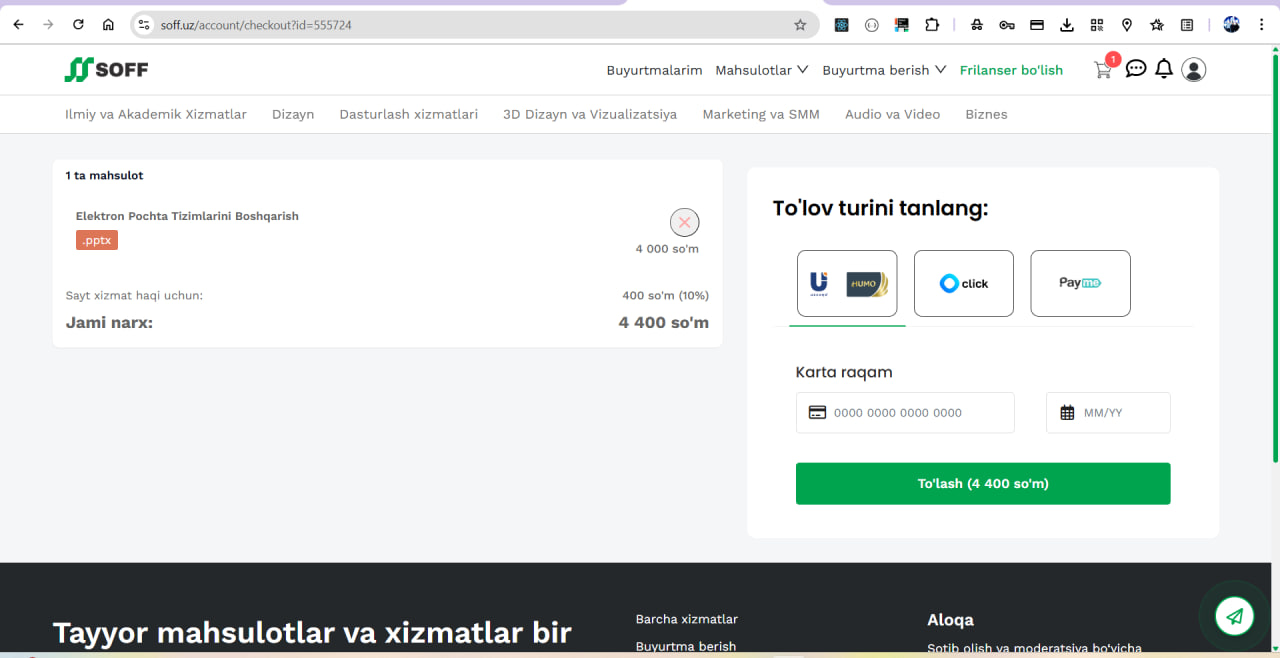
Task: Remove Elektron Pochta item with the X icon
Action: [684, 222]
